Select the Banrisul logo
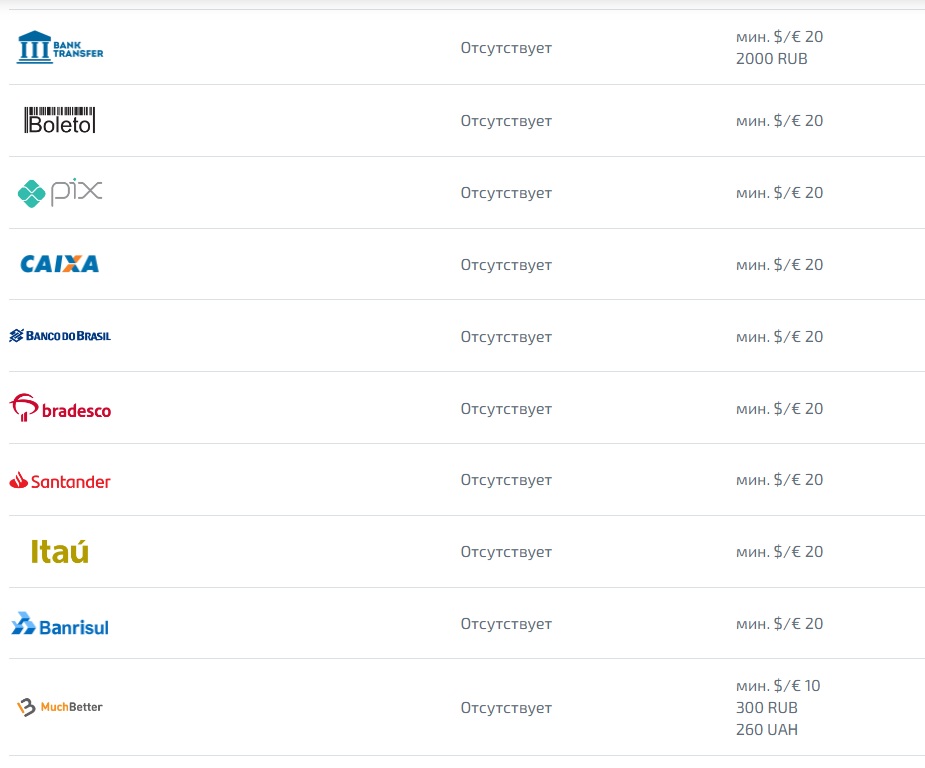 pyautogui.click(x=60, y=625)
